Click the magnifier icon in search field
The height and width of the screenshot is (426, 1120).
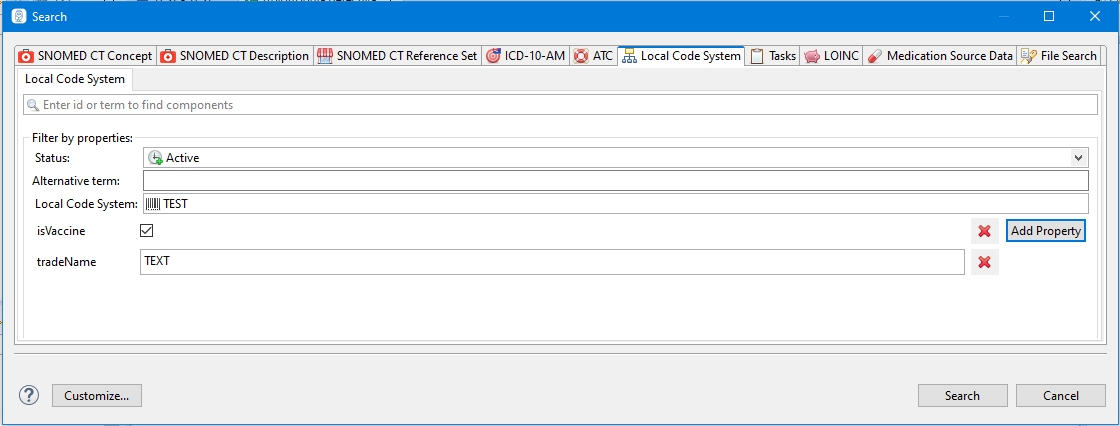tap(33, 105)
